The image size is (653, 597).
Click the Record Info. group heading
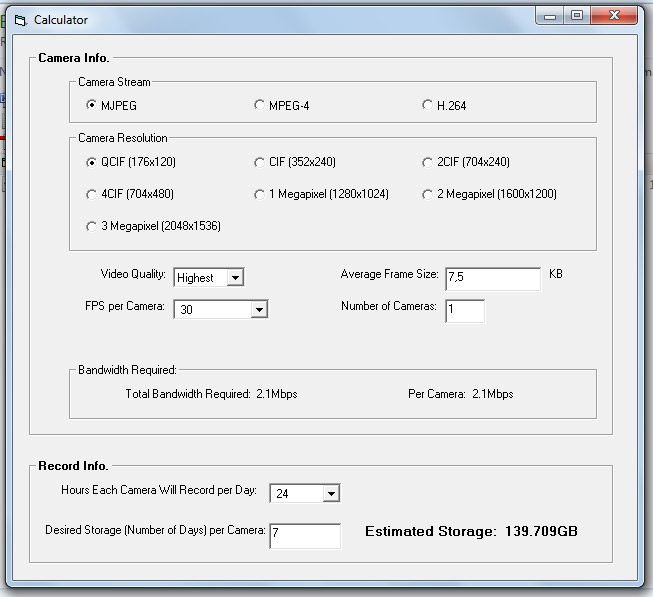[x=73, y=465]
